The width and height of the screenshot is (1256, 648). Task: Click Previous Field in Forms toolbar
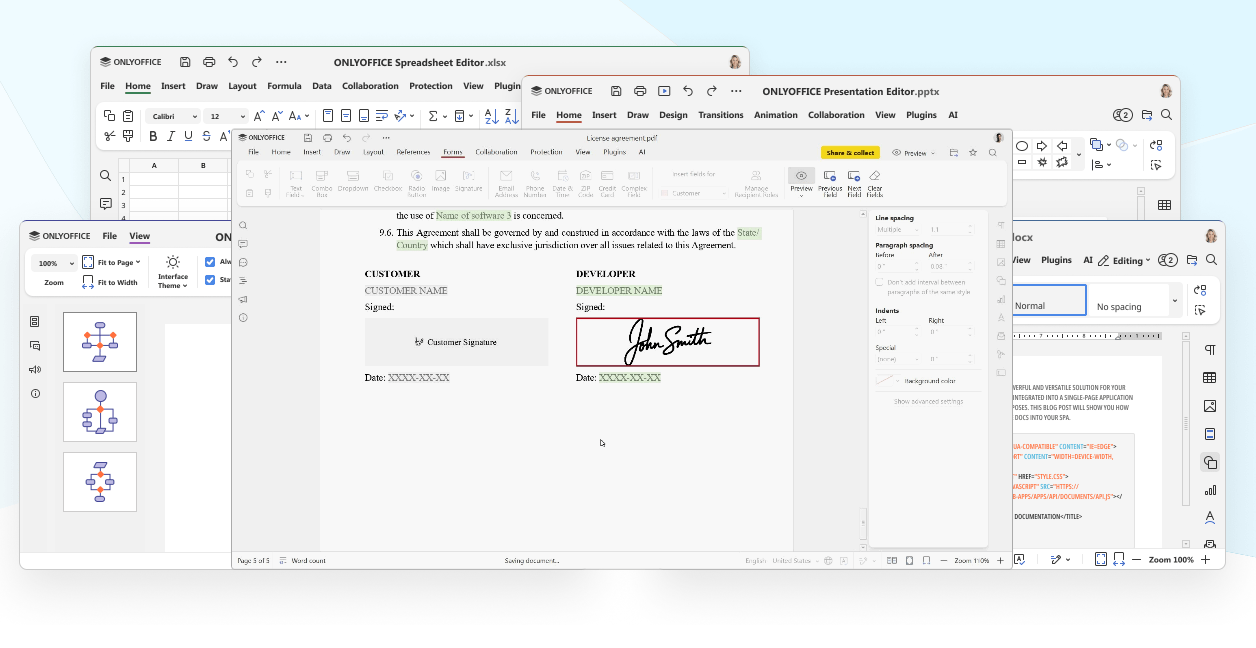830,181
